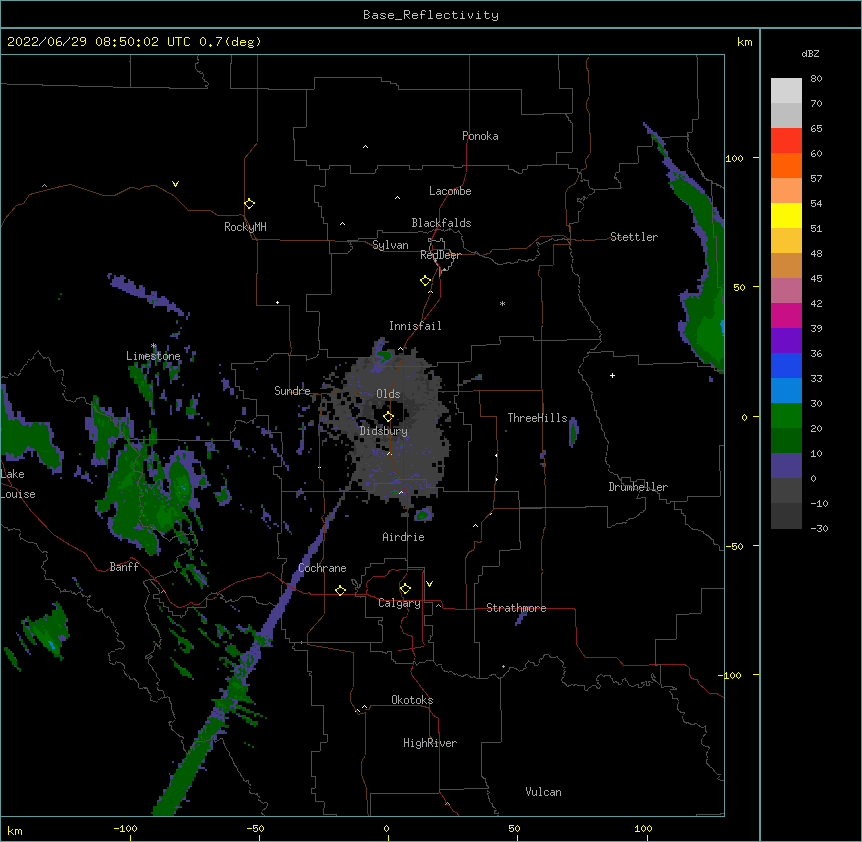
Task: Click the Sundre town label
Action: (292, 391)
